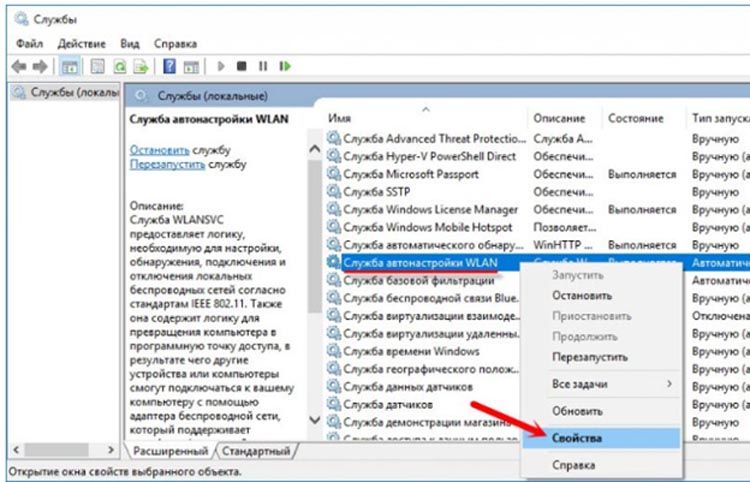Click the Pause service toolbar icon

(x=263, y=66)
